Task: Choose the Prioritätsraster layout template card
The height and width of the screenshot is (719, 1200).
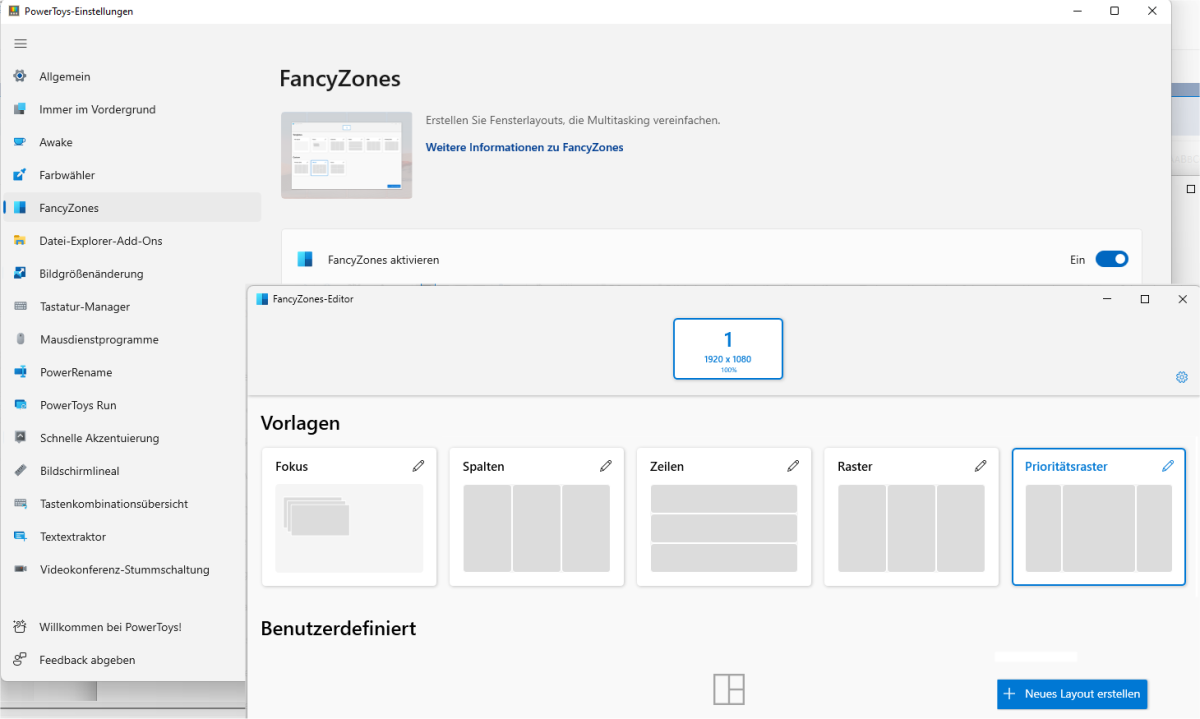Action: (1099, 517)
